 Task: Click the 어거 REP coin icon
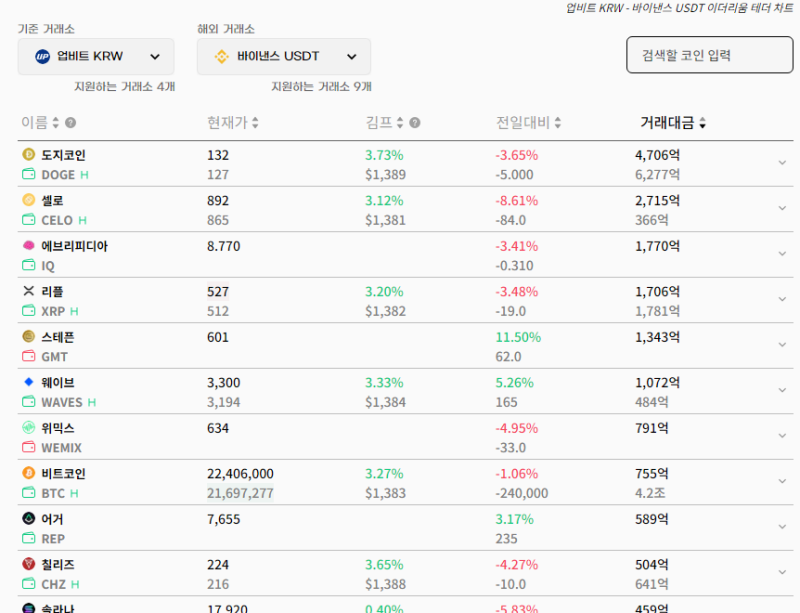point(29,519)
